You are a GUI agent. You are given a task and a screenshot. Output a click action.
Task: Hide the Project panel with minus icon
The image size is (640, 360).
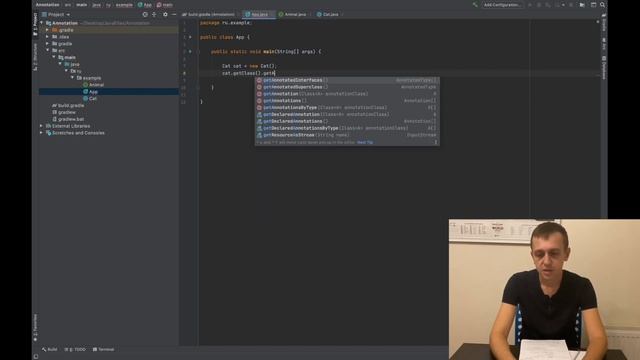pos(174,14)
